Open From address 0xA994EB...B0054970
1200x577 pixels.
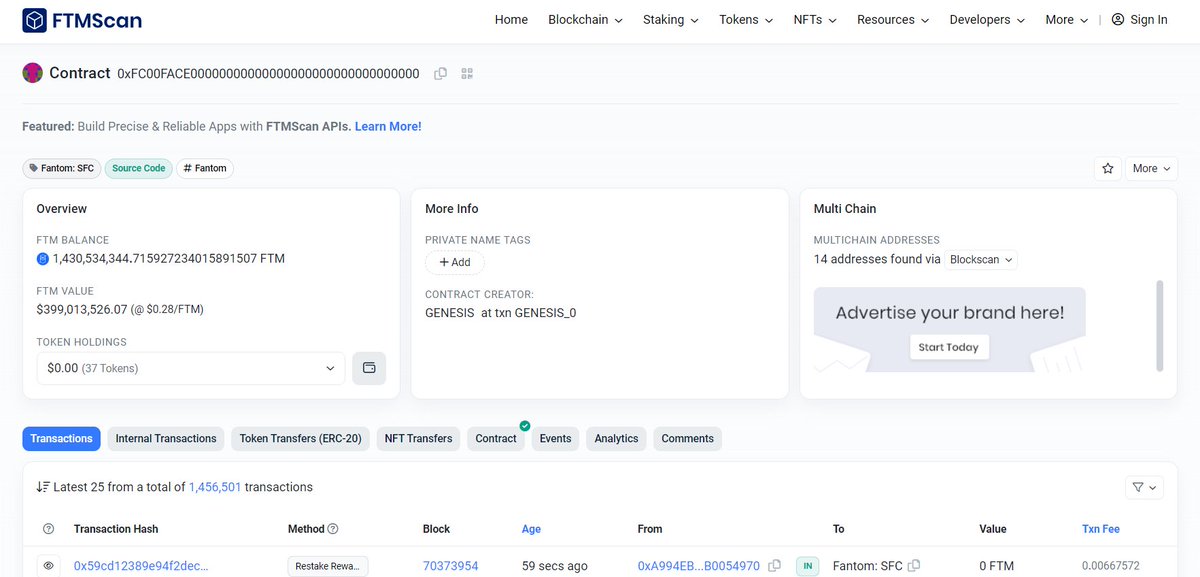point(699,566)
